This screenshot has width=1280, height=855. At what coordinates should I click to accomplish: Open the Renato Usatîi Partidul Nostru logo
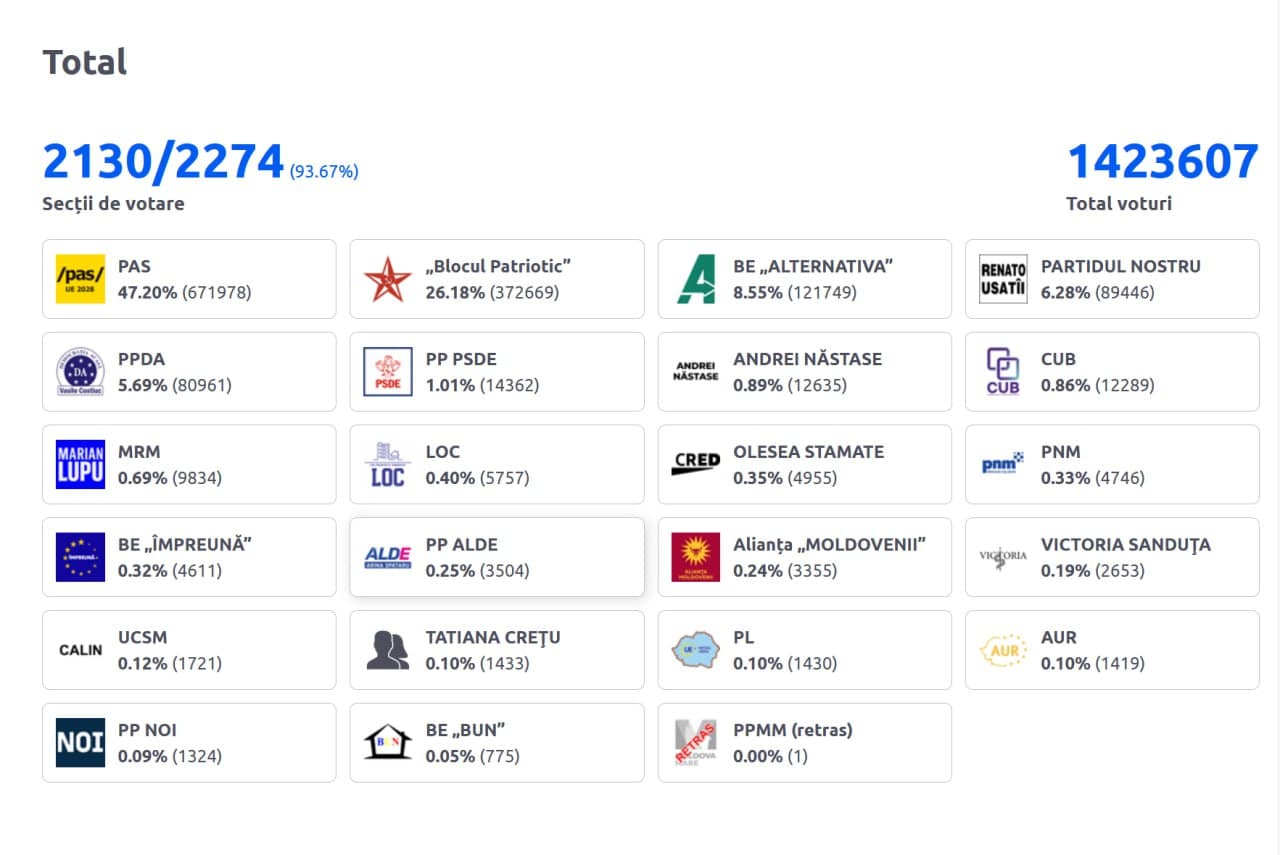point(1002,278)
